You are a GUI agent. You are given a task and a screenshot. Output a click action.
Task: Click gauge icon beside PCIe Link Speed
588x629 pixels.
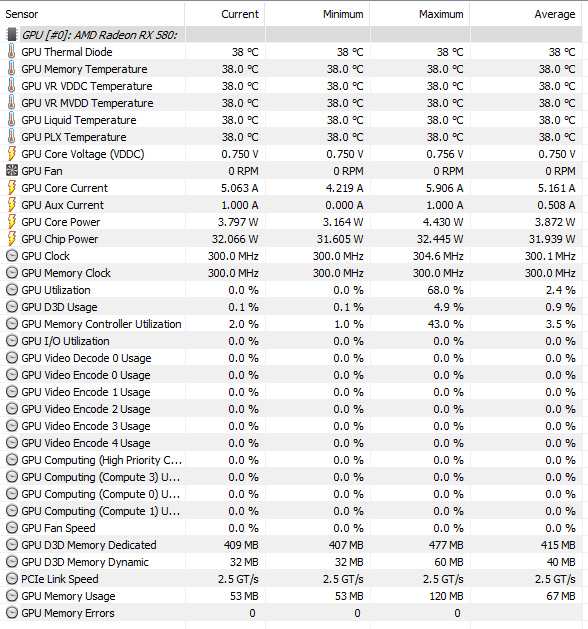12,579
